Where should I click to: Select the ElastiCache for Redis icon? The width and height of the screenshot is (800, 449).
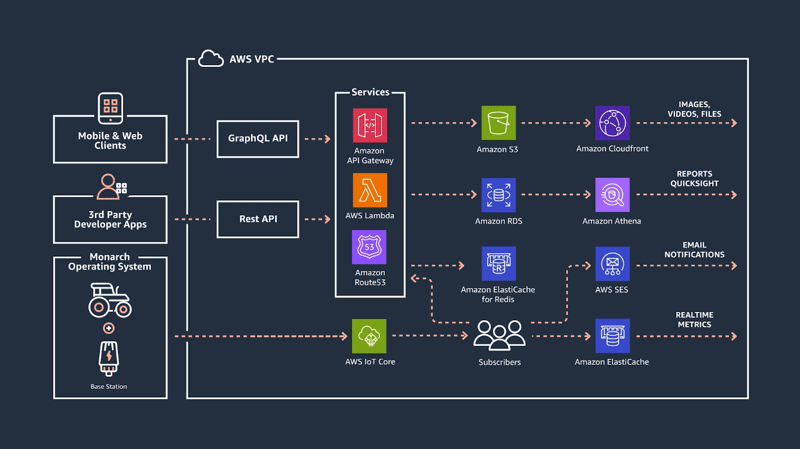pyautogui.click(x=498, y=264)
